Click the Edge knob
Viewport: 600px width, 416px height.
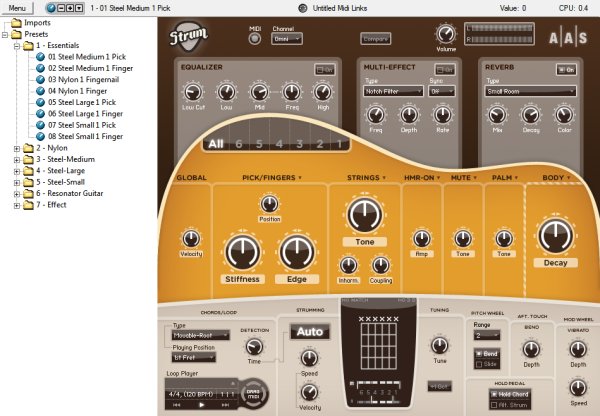coord(297,252)
